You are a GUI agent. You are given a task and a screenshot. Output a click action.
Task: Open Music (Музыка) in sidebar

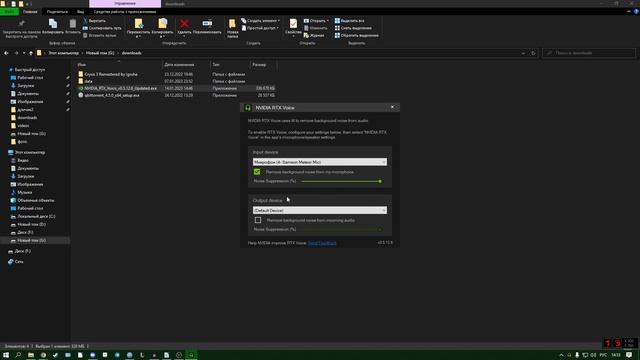click(x=24, y=192)
